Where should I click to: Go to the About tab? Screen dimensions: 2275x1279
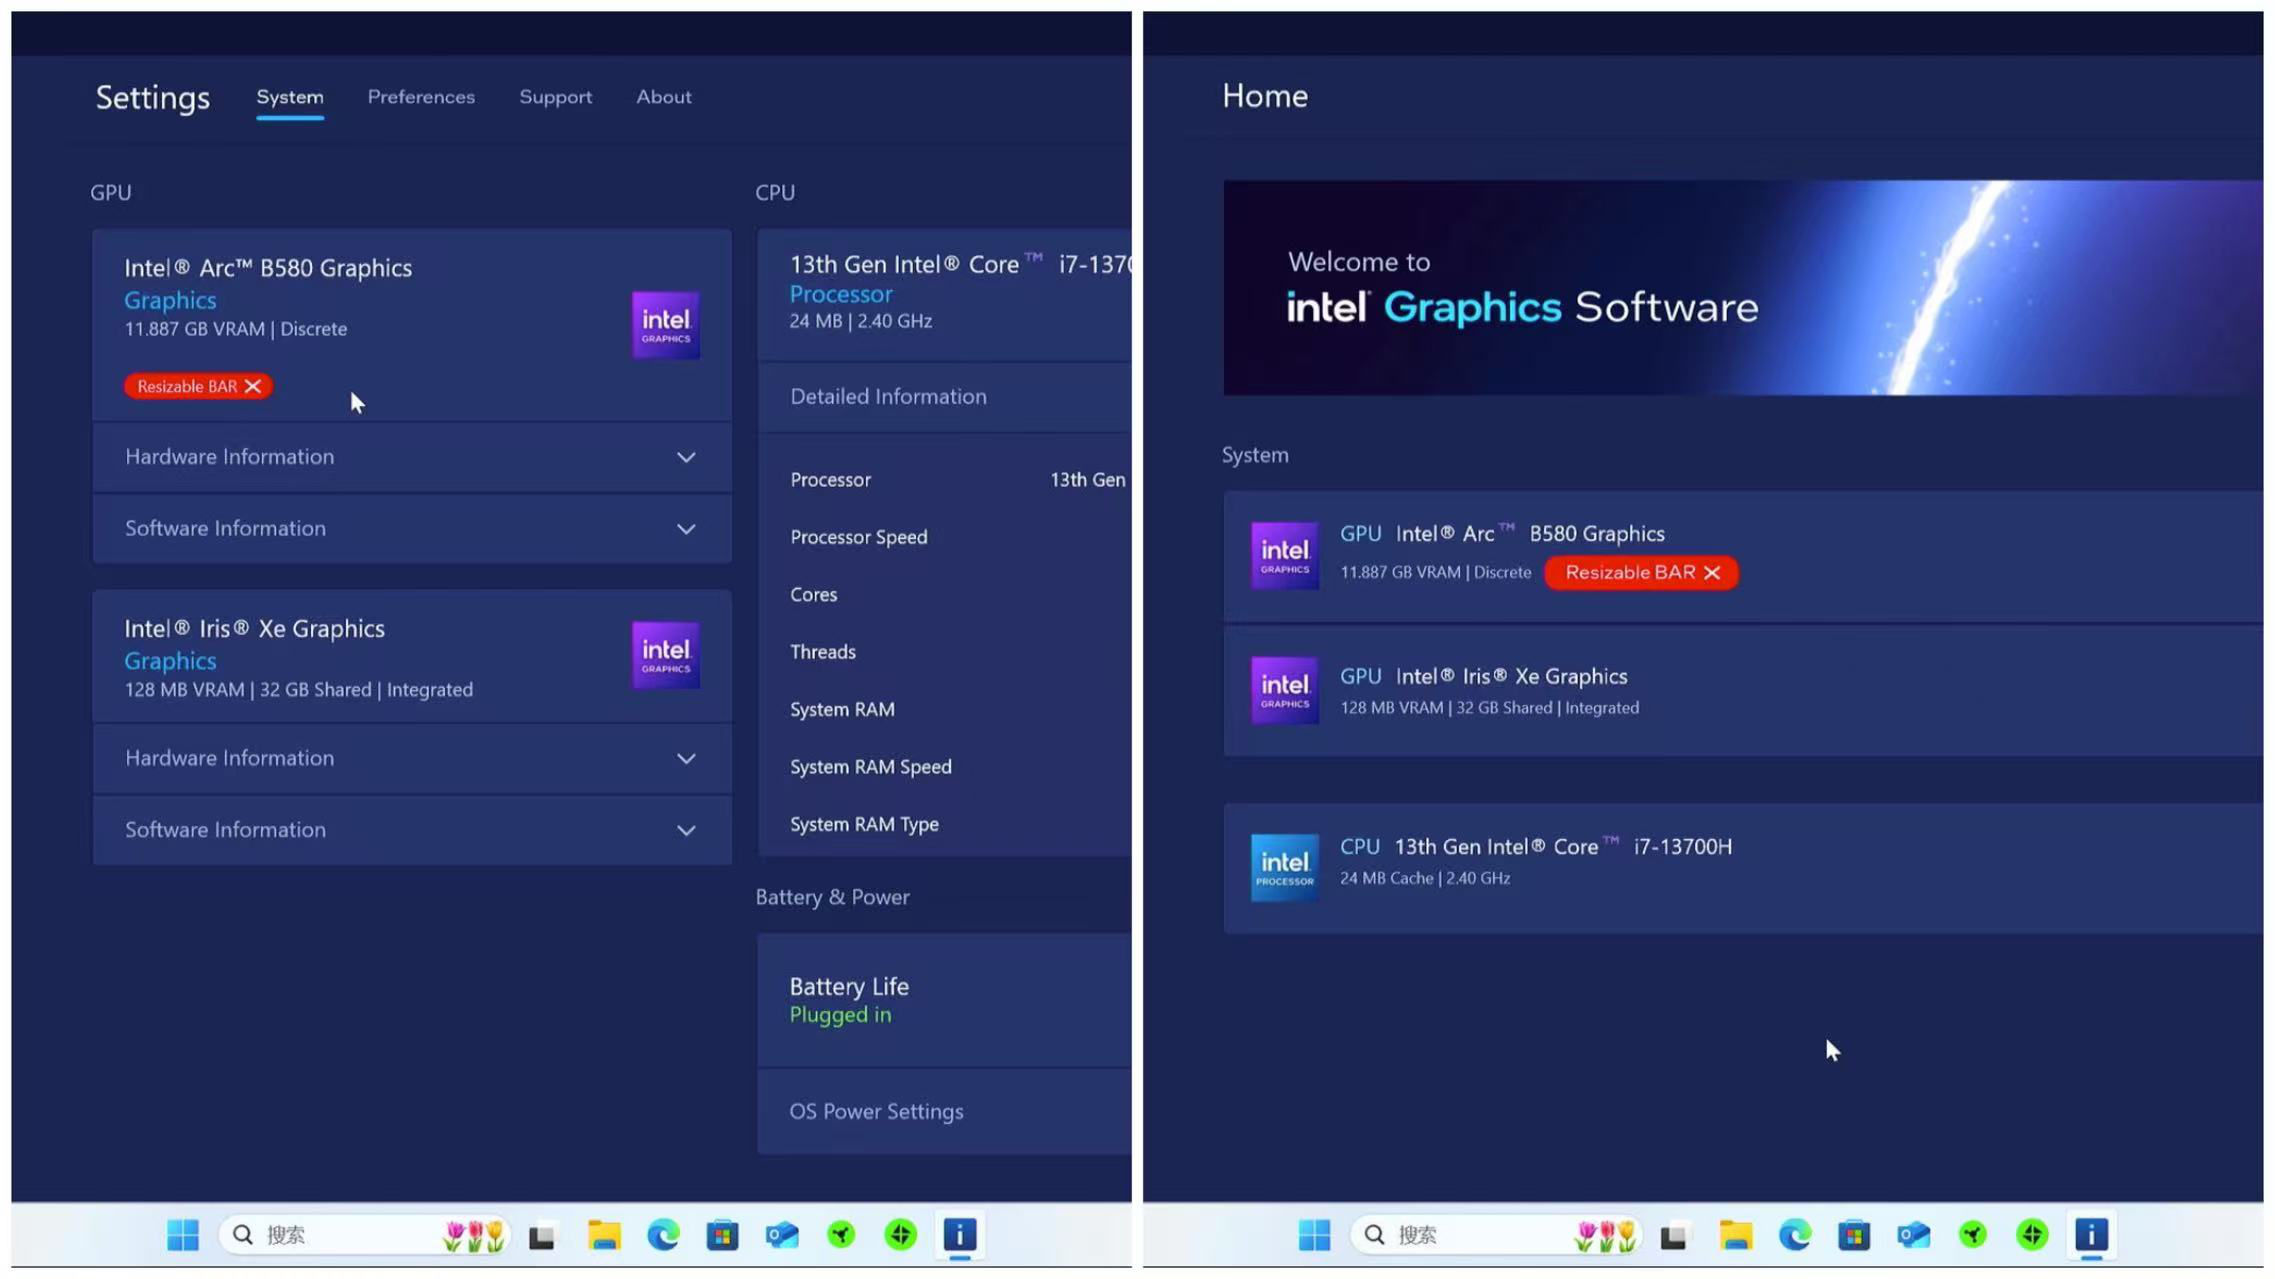coord(663,97)
